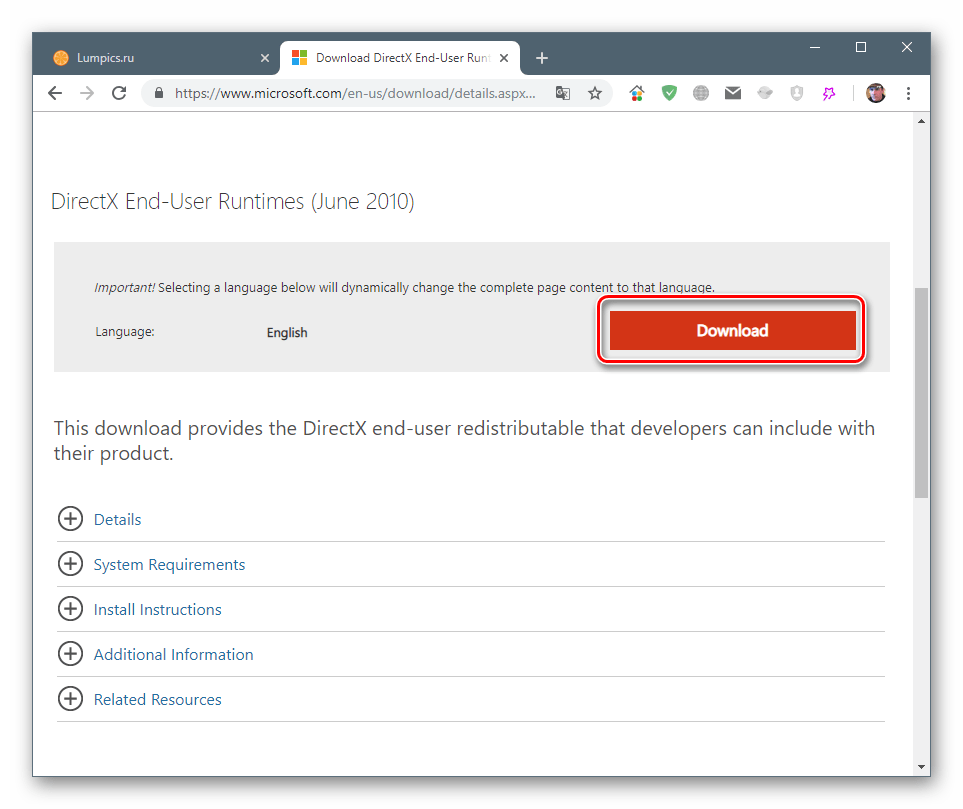963x809 pixels.
Task: Click the magenta star-shaped extension icon
Action: coord(829,93)
